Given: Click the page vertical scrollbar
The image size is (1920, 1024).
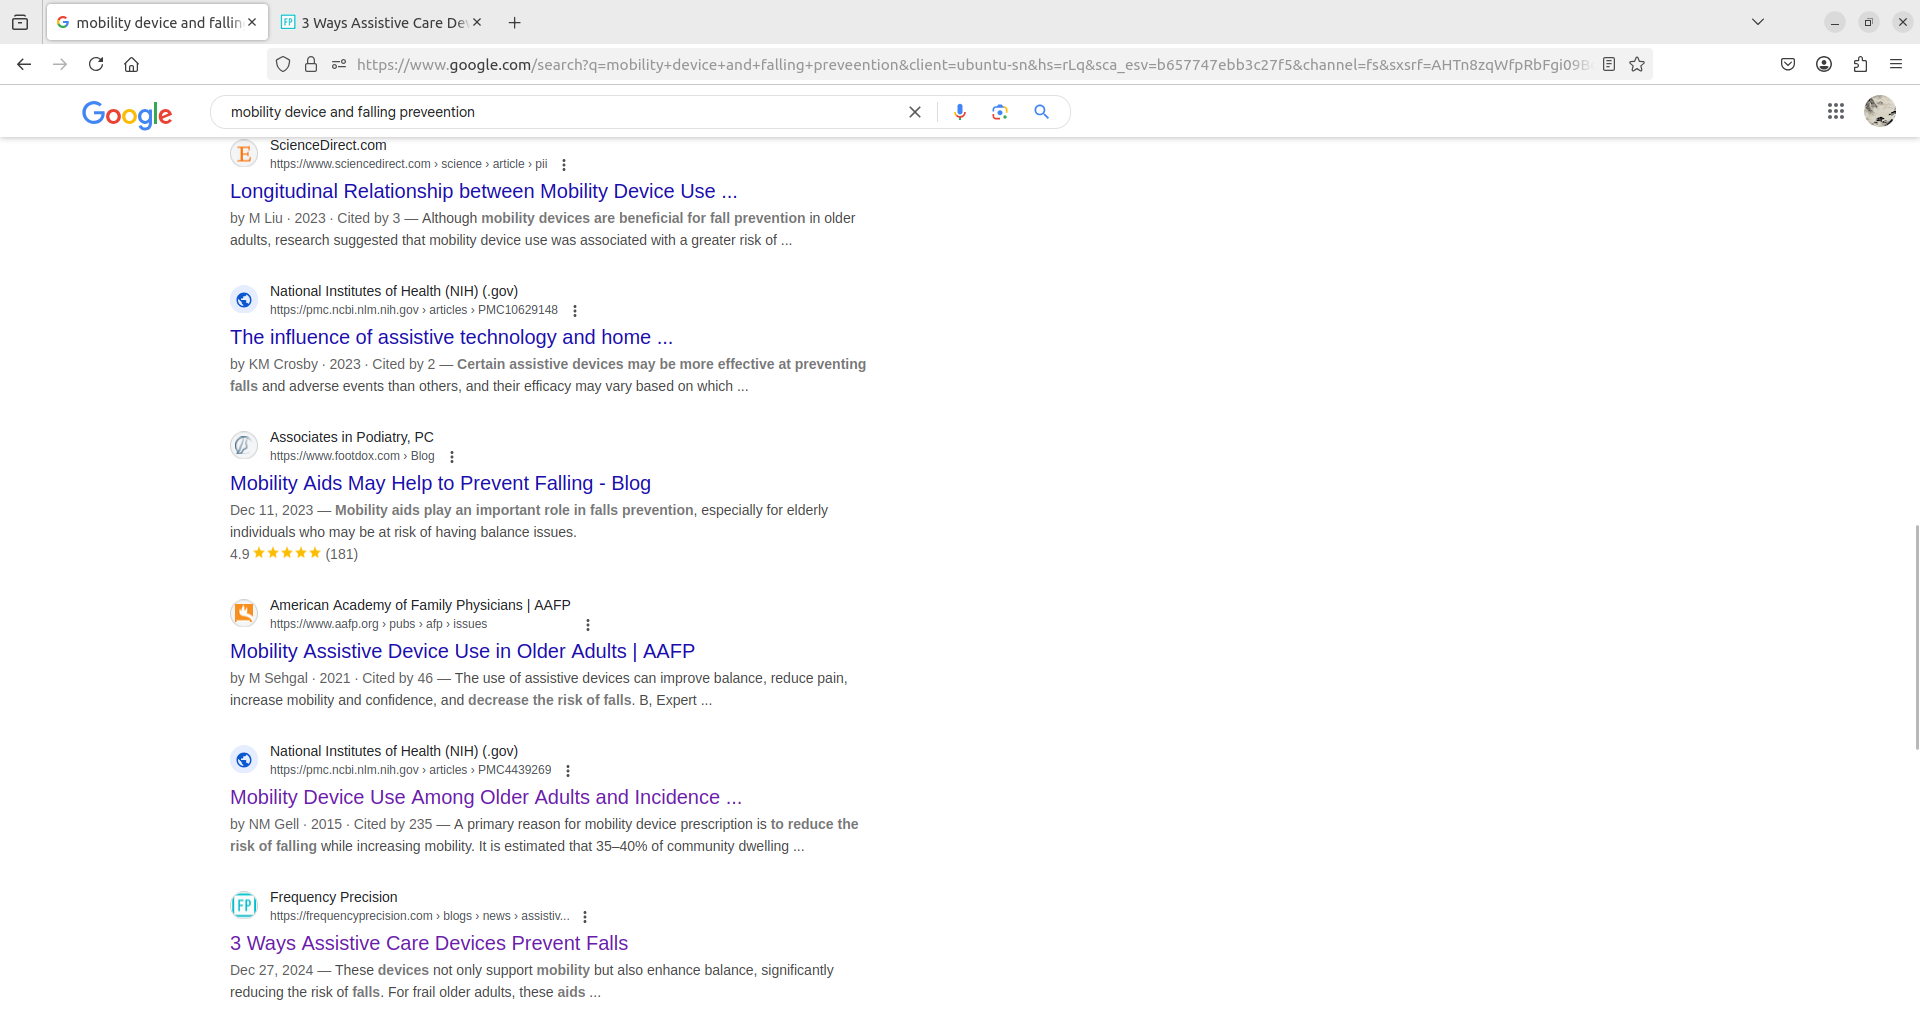Looking at the screenshot, I should [x=1916, y=636].
